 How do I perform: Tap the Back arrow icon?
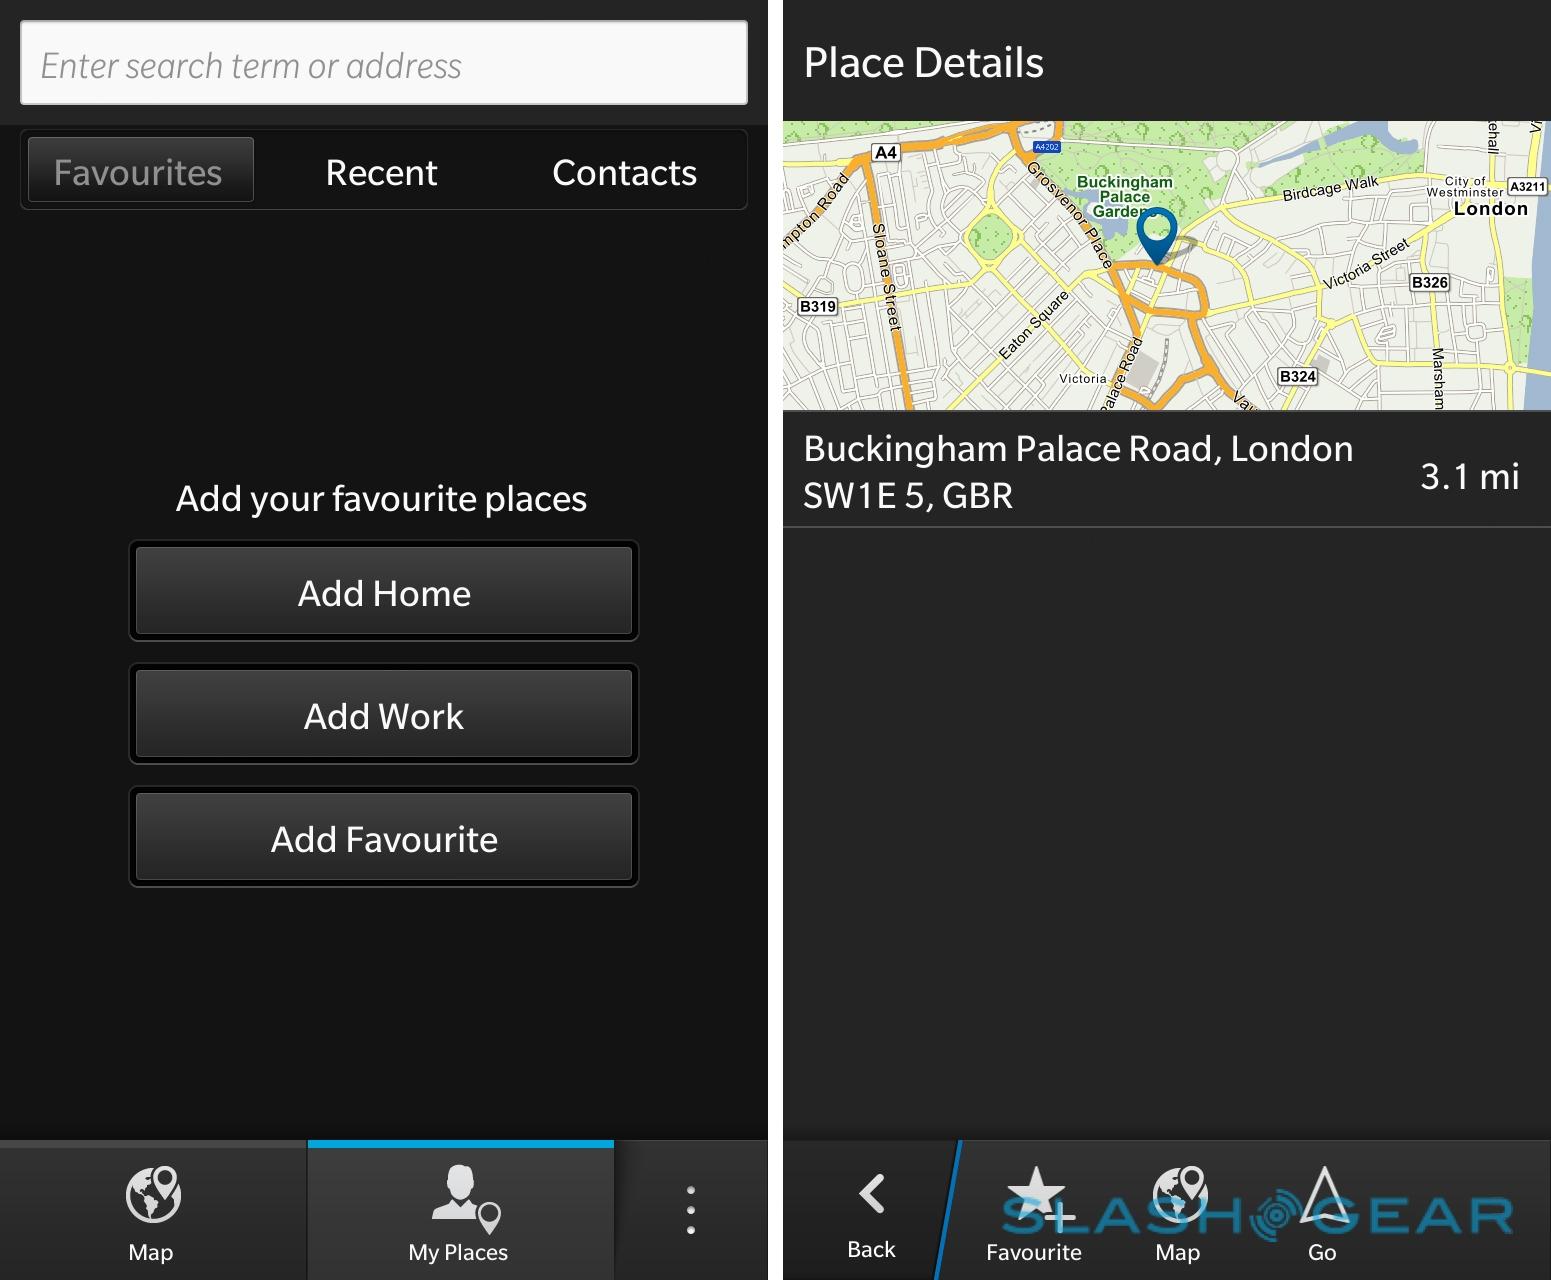[x=871, y=1193]
